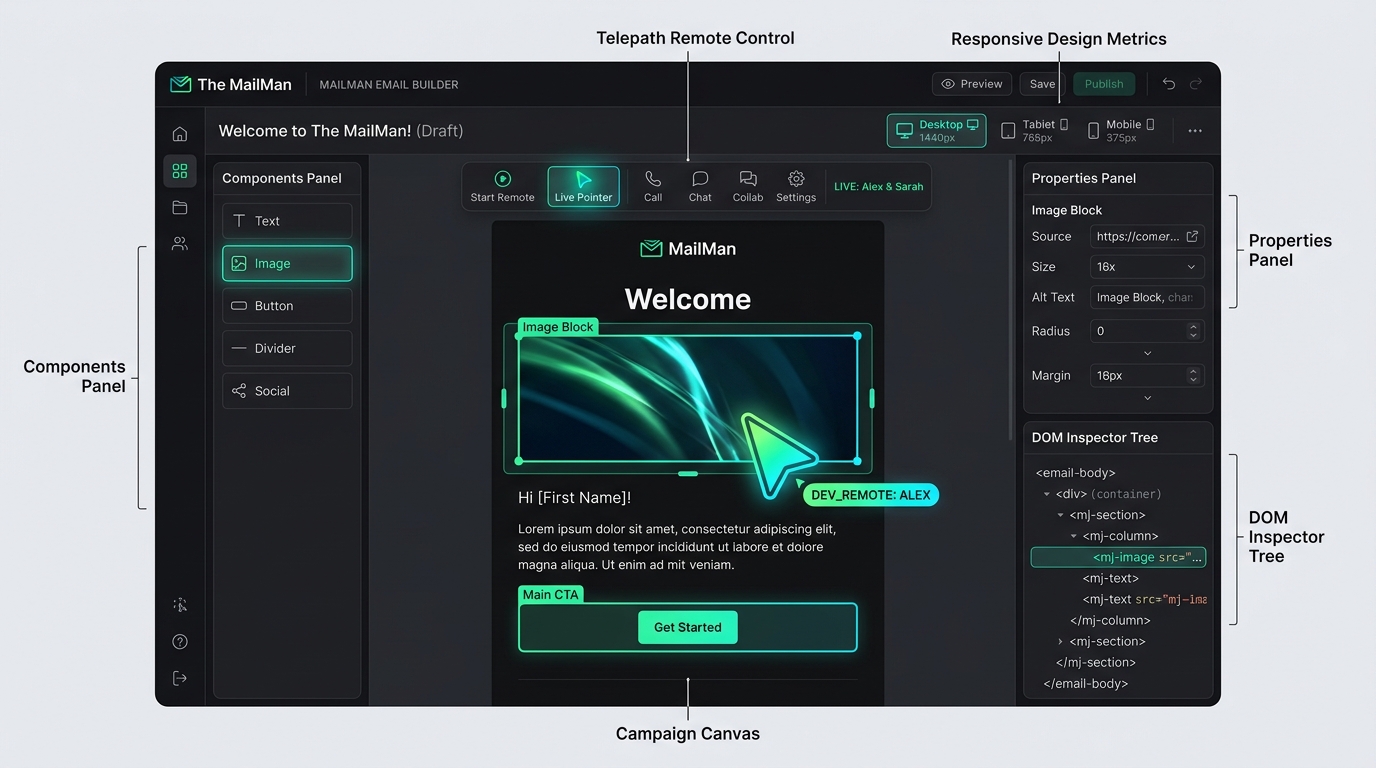Collapse the first <mj-section> node

(1061, 515)
